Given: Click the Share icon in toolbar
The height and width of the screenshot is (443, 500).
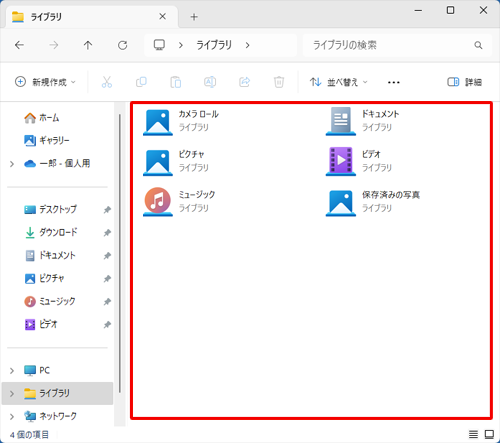Looking at the screenshot, I should coord(244,82).
